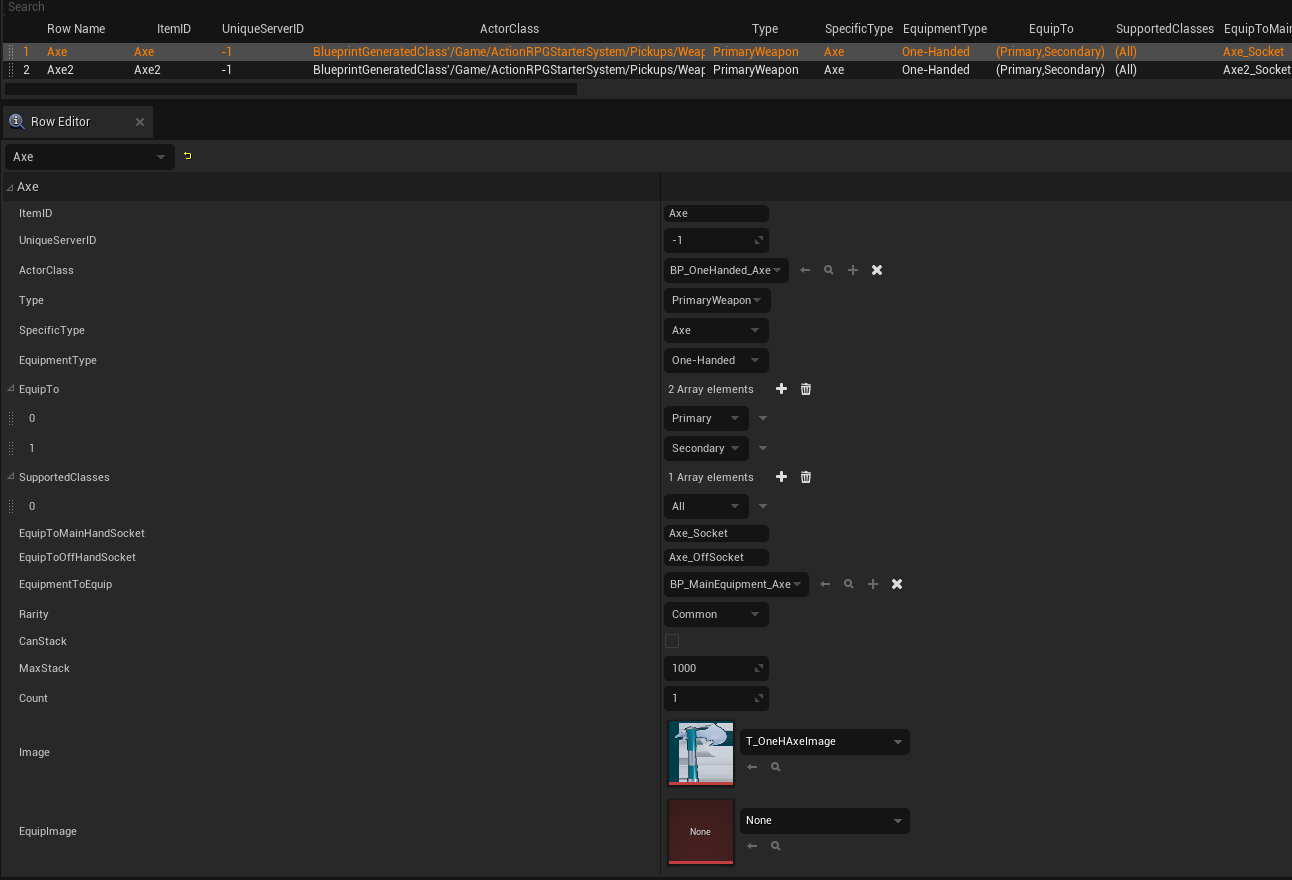1292x880 pixels.
Task: Use selected asset arrow for ActorClass
Action: click(805, 270)
